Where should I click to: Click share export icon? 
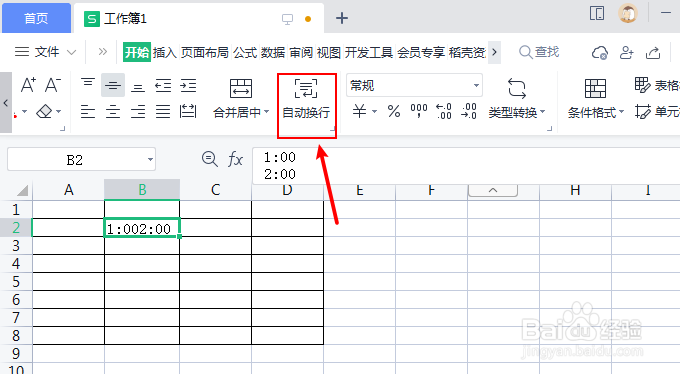[x=653, y=52]
